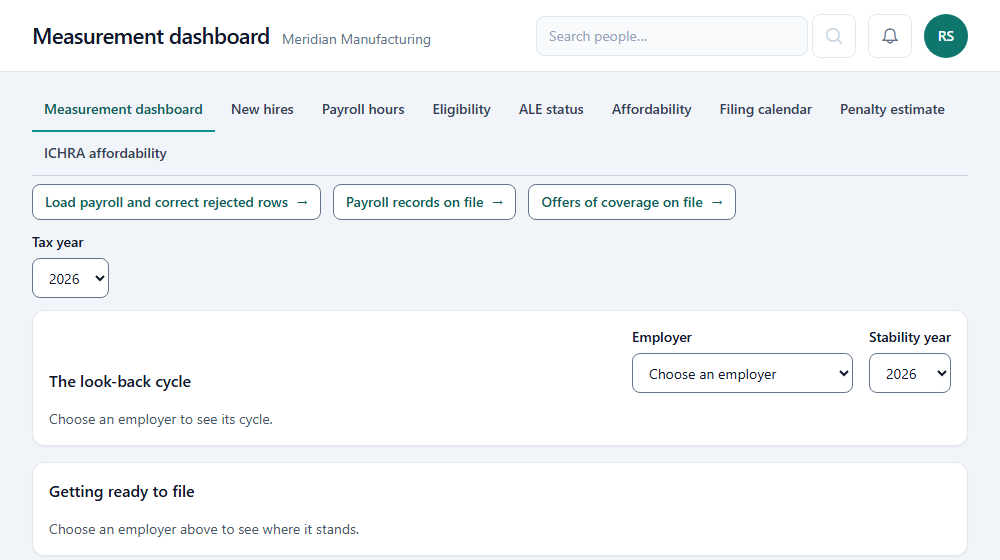Select the Eligibility tab
Image resolution: width=1000 pixels, height=560 pixels.
(462, 110)
